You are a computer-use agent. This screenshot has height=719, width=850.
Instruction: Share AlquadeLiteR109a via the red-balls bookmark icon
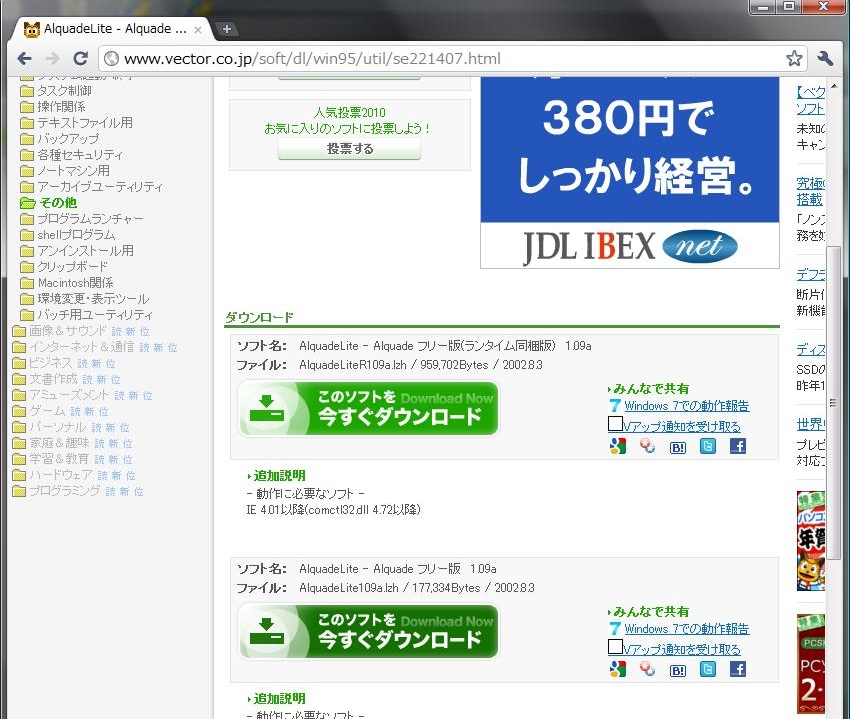(647, 446)
